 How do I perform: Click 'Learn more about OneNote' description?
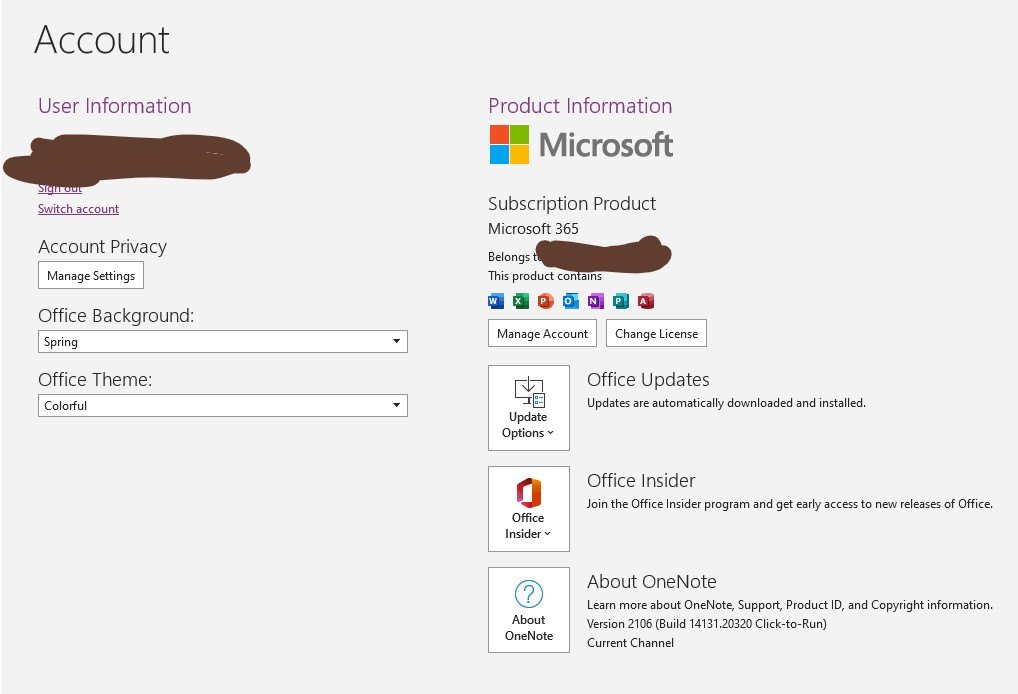[x=789, y=605]
